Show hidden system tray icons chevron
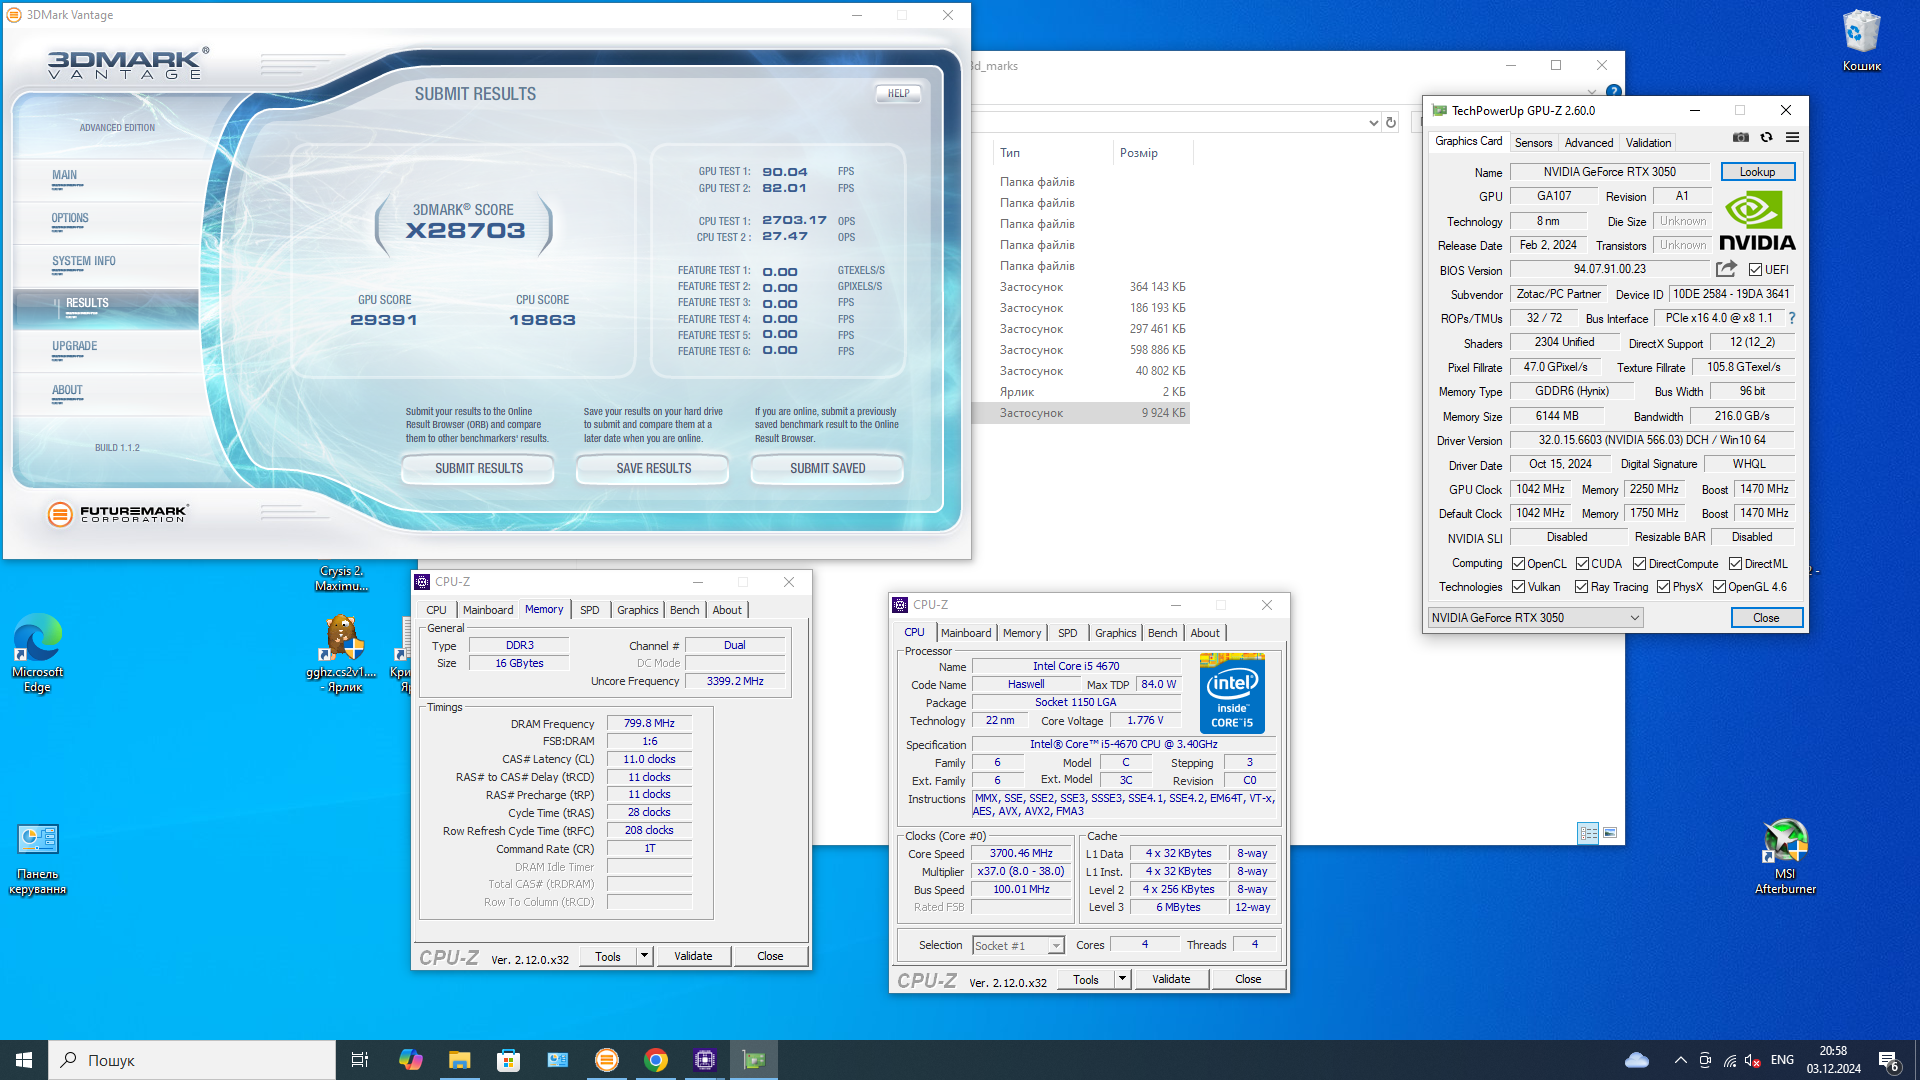This screenshot has width=1920, height=1080. click(x=1680, y=1060)
